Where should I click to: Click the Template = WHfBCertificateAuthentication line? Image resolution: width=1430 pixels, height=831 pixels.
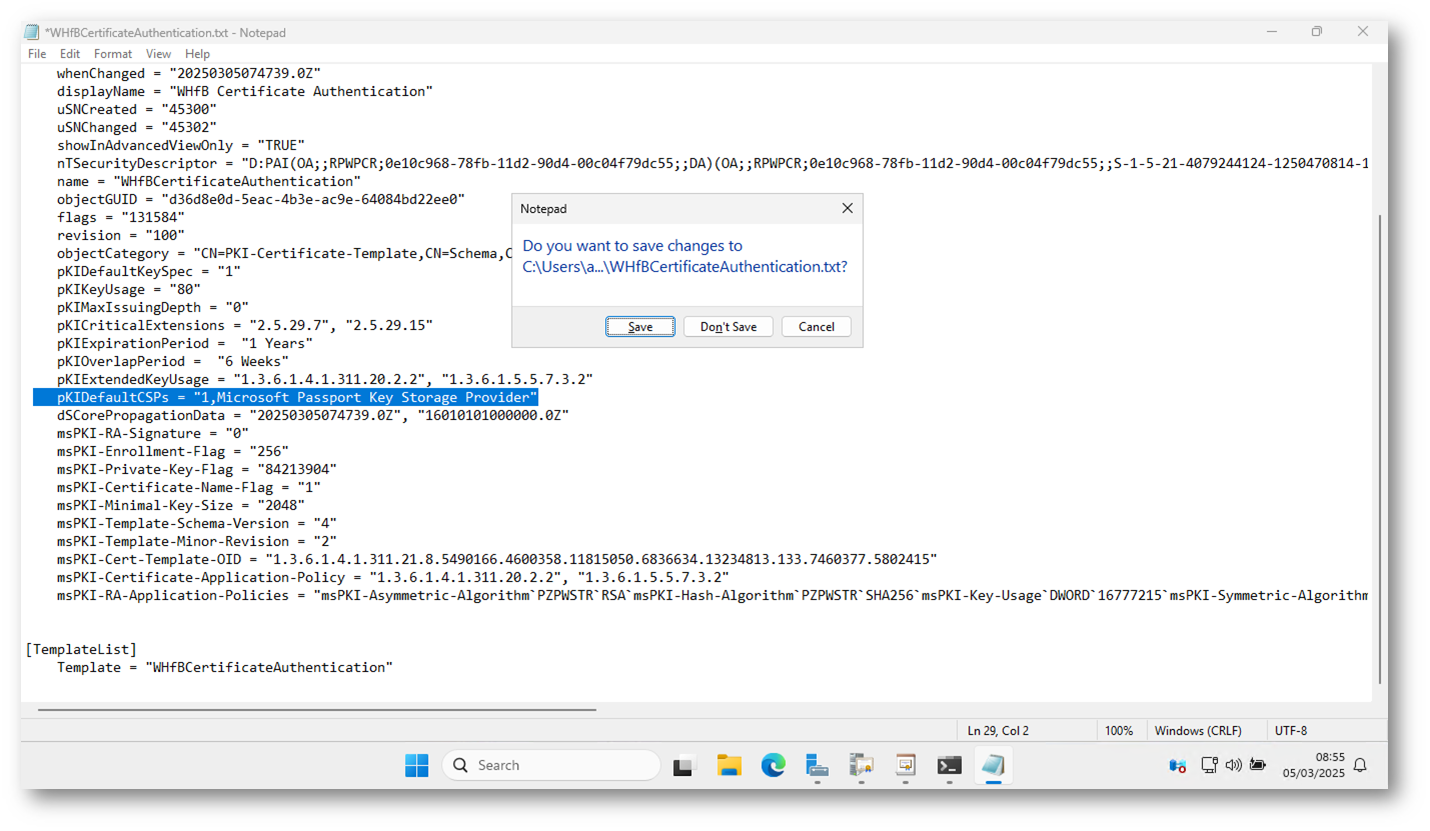click(224, 667)
